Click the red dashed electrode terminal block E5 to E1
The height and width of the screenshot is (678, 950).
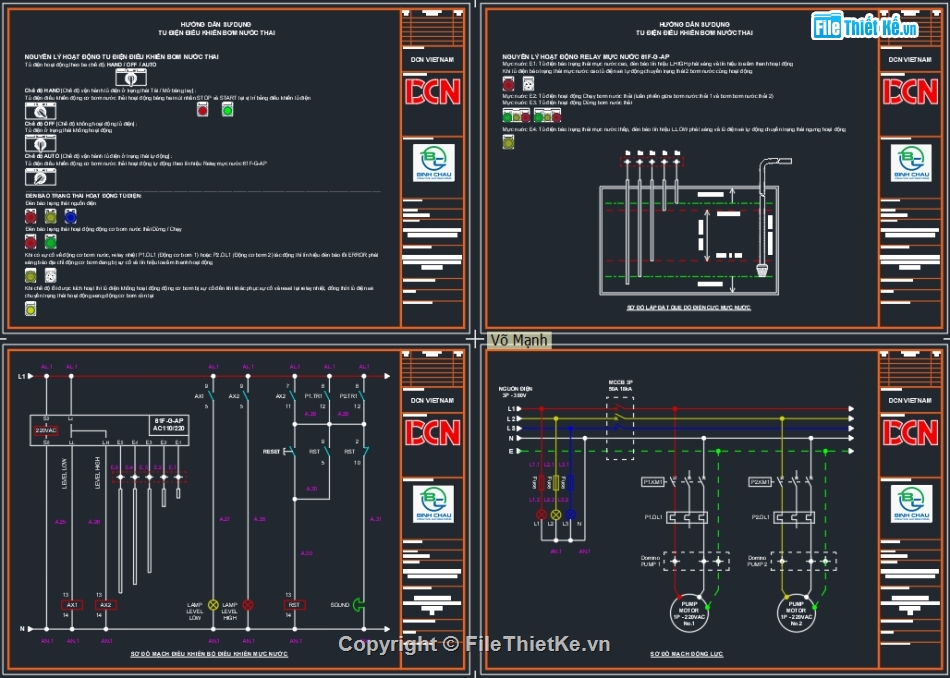coord(149,477)
